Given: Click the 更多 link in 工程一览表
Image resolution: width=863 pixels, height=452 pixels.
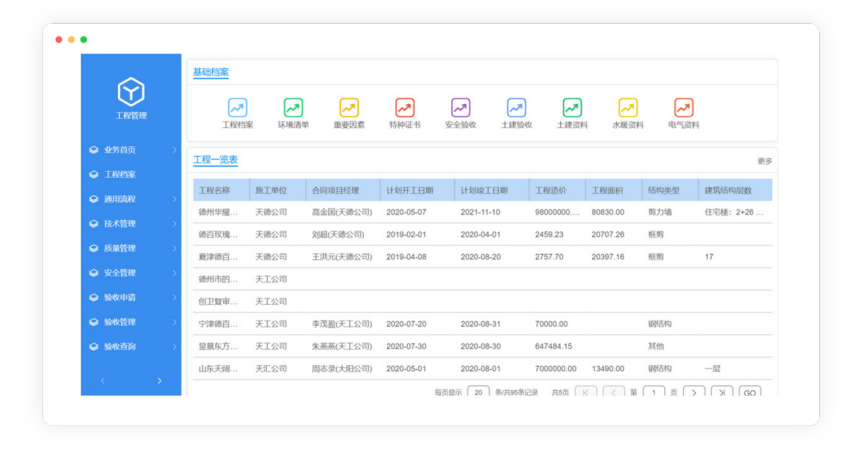Looking at the screenshot, I should 765,161.
